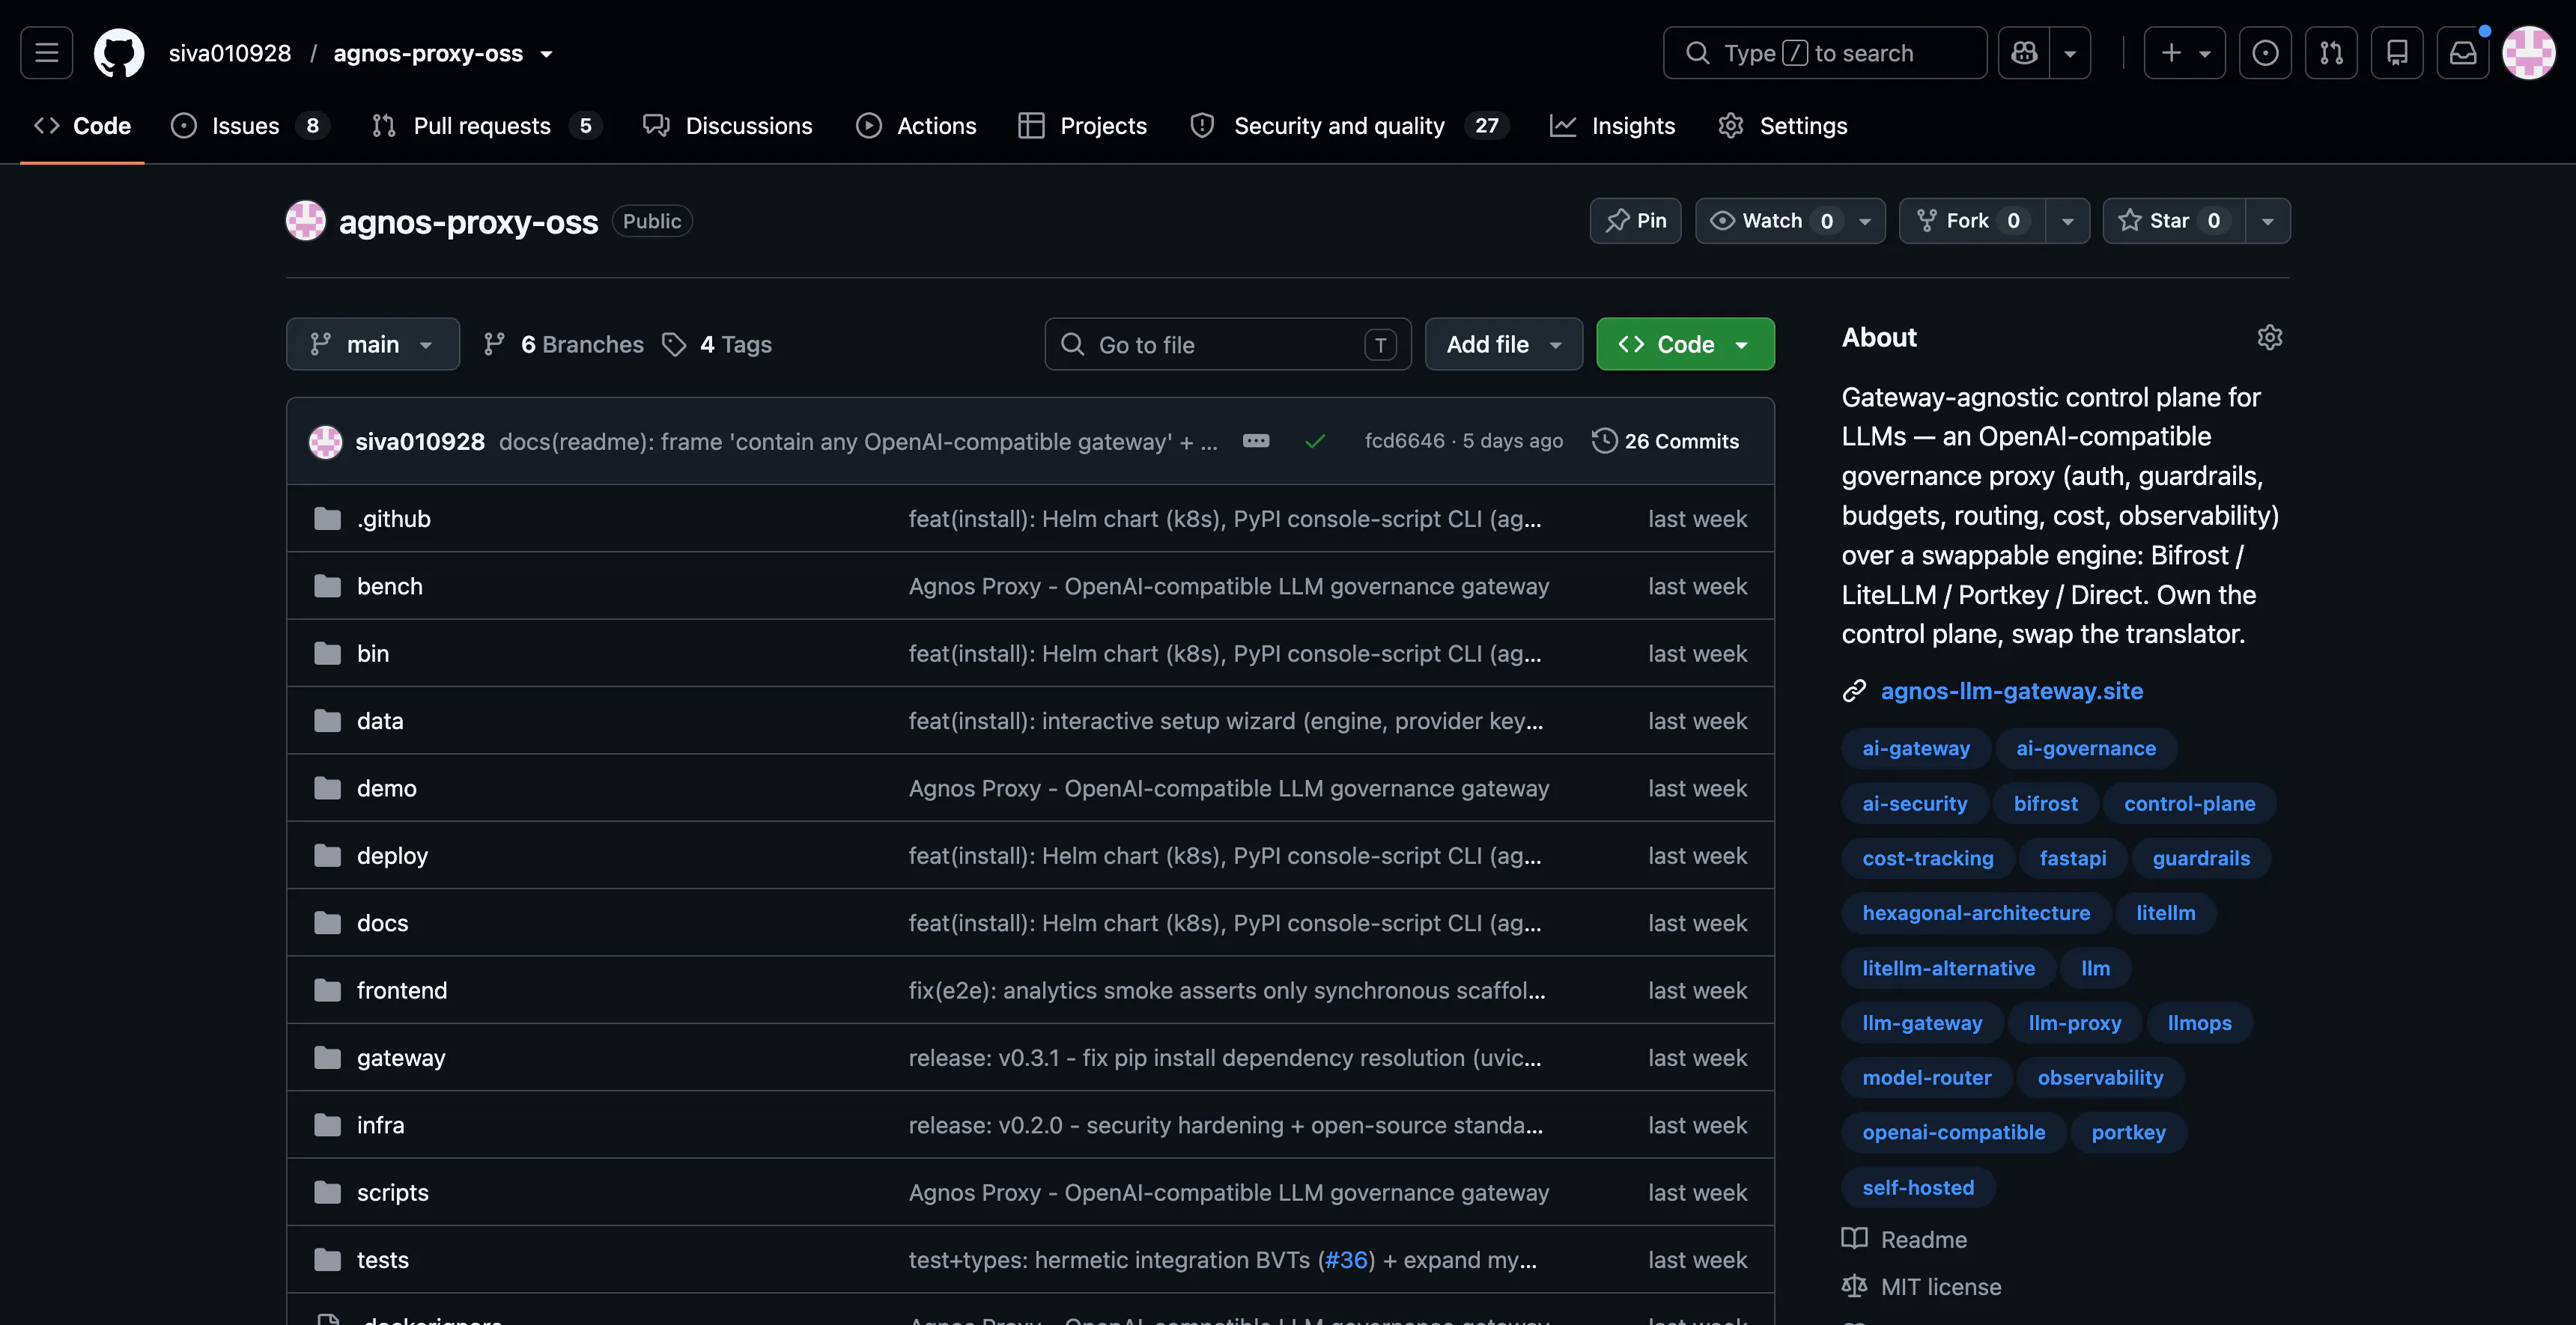Open the Copilot chat icon
The width and height of the screenshot is (2576, 1325).
tap(2024, 53)
